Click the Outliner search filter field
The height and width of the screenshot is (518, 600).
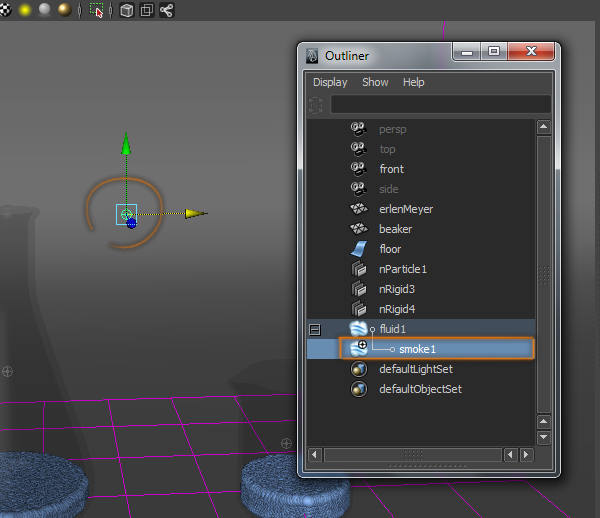tap(440, 104)
